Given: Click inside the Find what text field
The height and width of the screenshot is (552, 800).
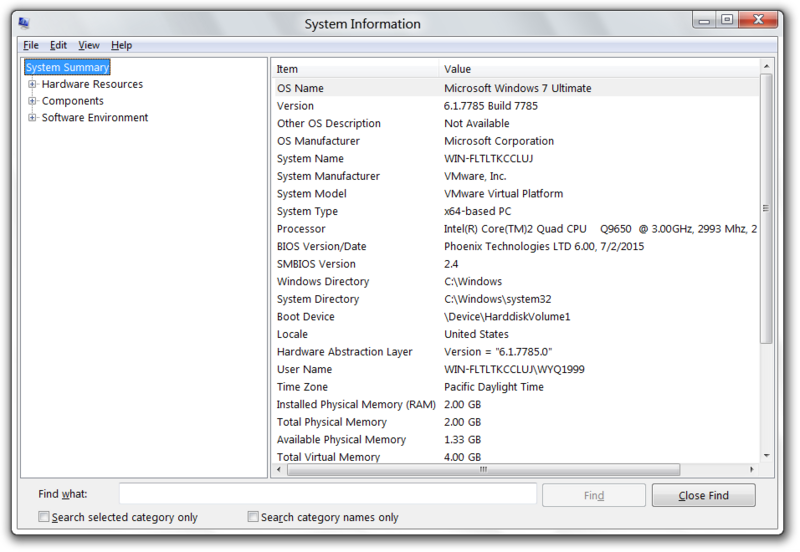Looking at the screenshot, I should [x=328, y=494].
